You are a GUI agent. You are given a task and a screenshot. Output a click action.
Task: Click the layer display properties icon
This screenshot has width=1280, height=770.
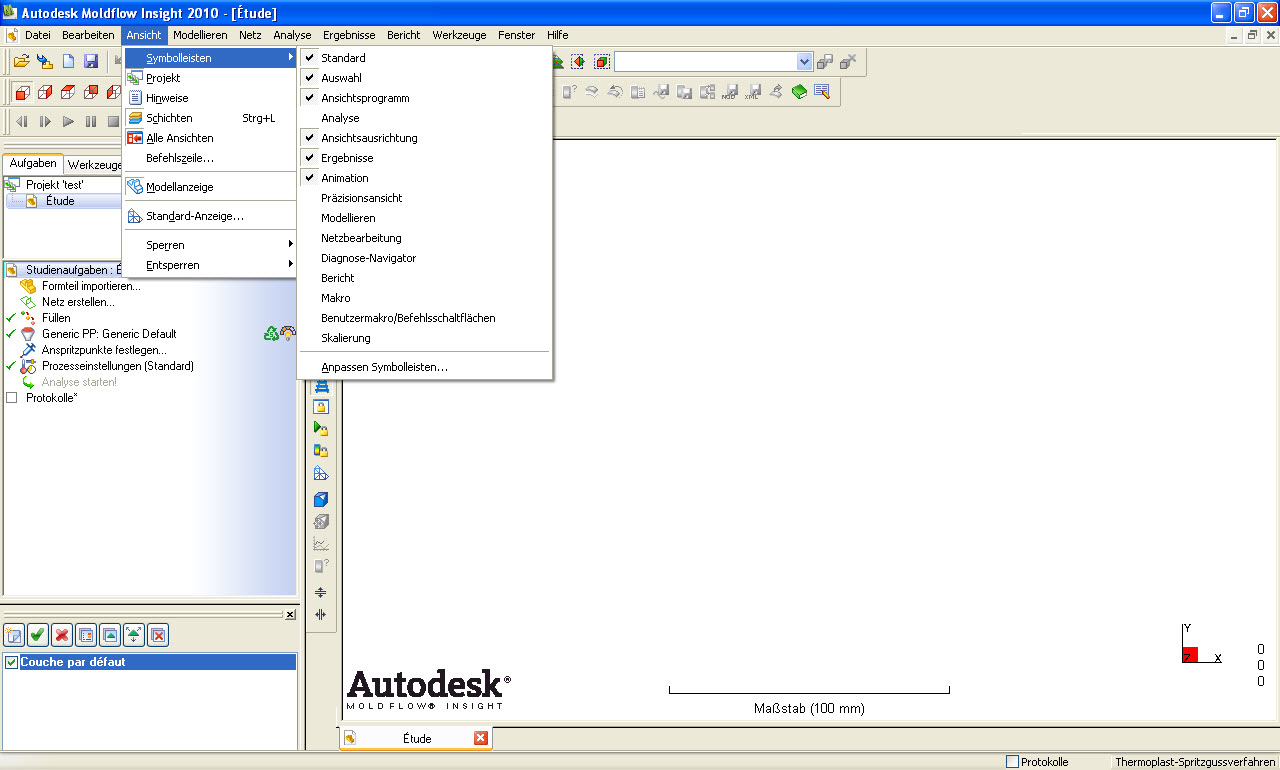click(86, 634)
